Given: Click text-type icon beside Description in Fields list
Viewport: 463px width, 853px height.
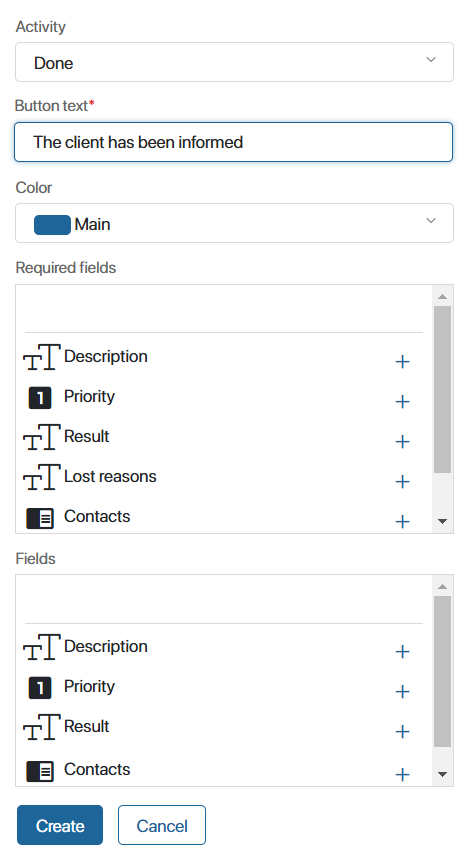Looking at the screenshot, I should click(41, 647).
